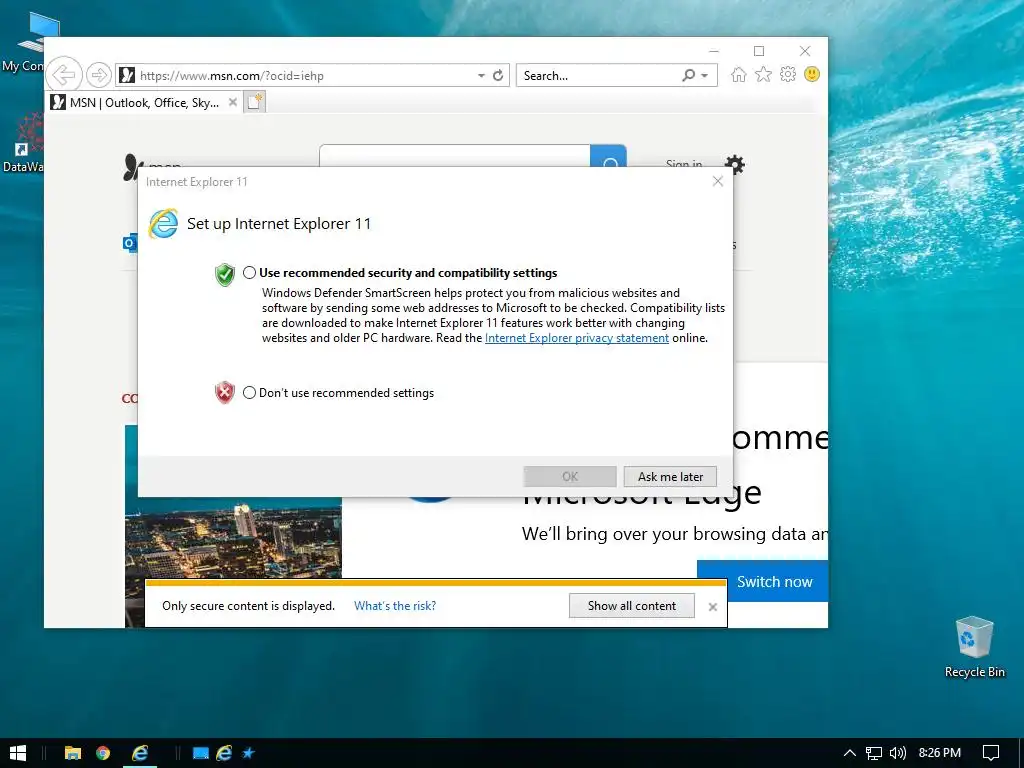Open the Windows Start button
The width and height of the screenshot is (1024, 768).
(18, 753)
